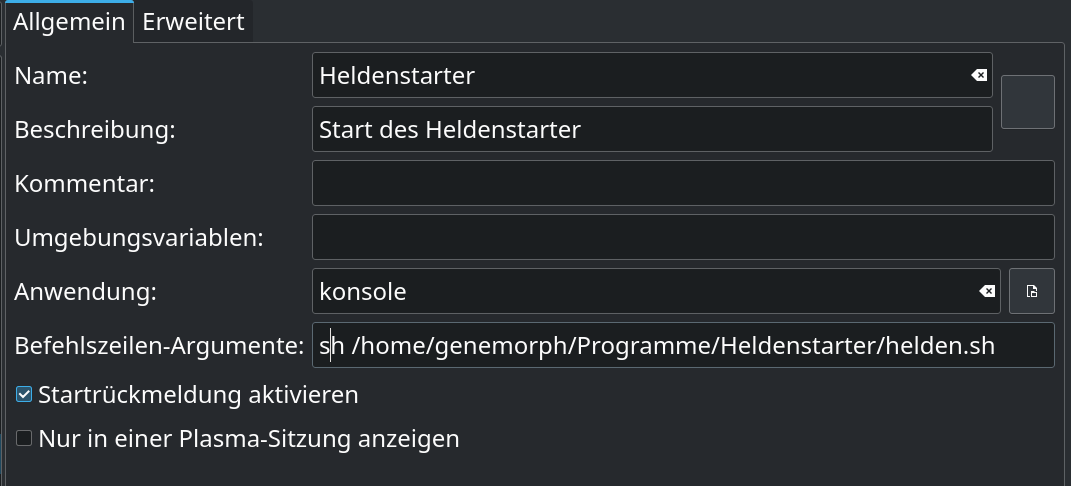Select the Allgemein tab

click(69, 22)
